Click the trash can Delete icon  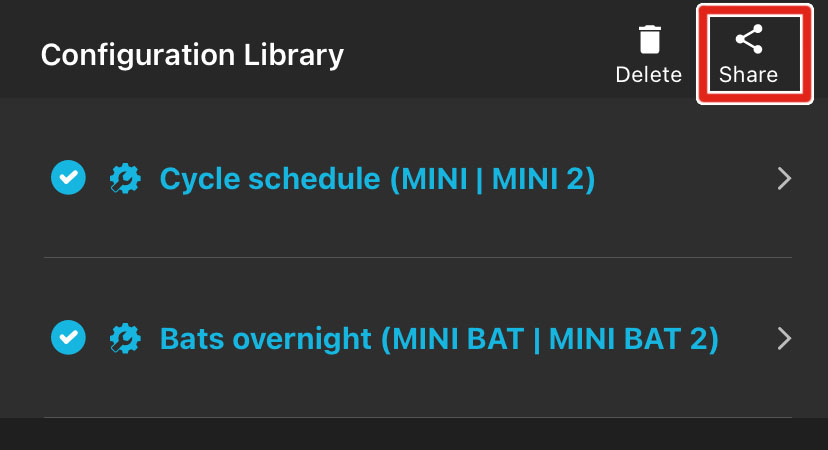click(x=649, y=40)
